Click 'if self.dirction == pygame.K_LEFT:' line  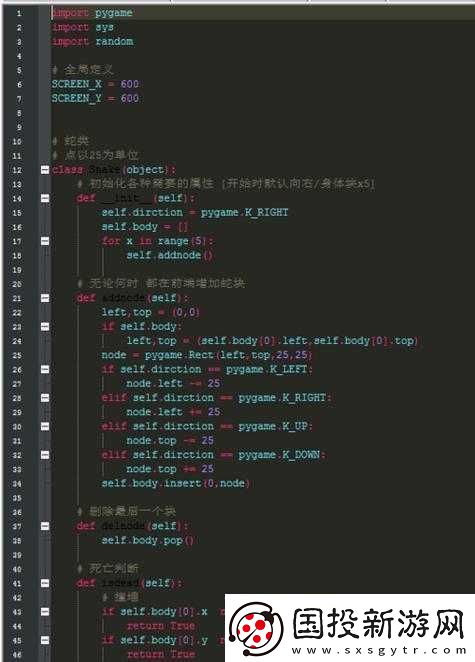coord(207,369)
